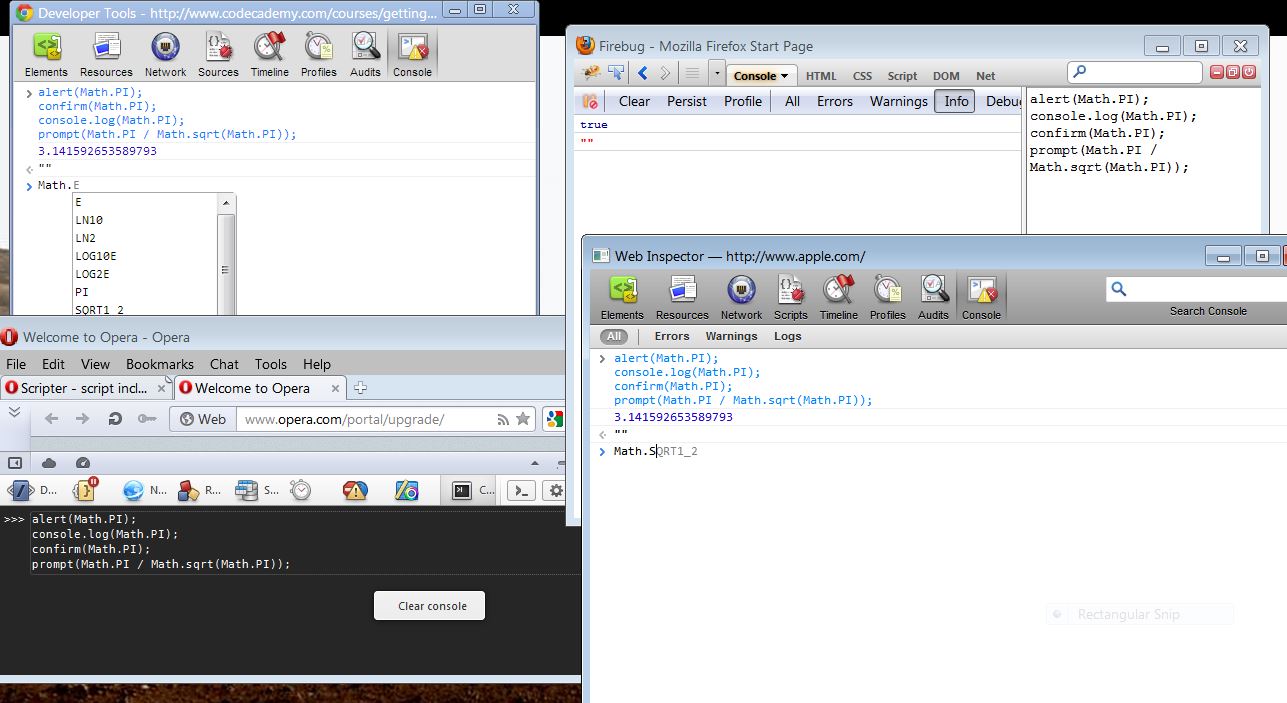Open the Dragonfly settings gear
The width and height of the screenshot is (1287, 703).
(555, 490)
